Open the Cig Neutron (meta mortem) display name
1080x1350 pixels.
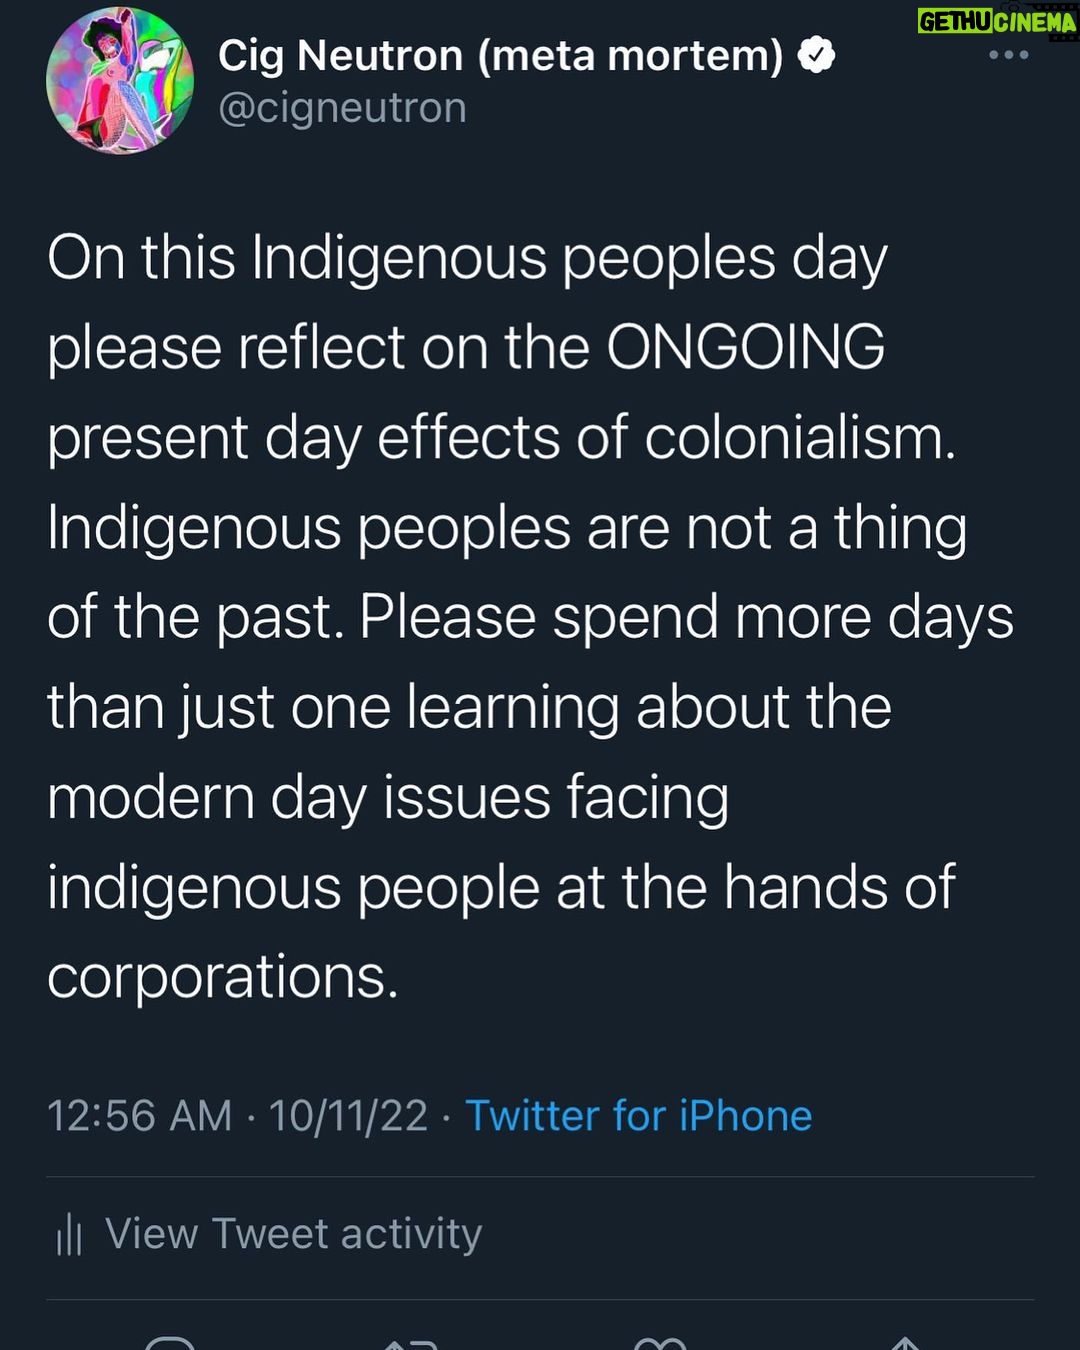pos(500,55)
